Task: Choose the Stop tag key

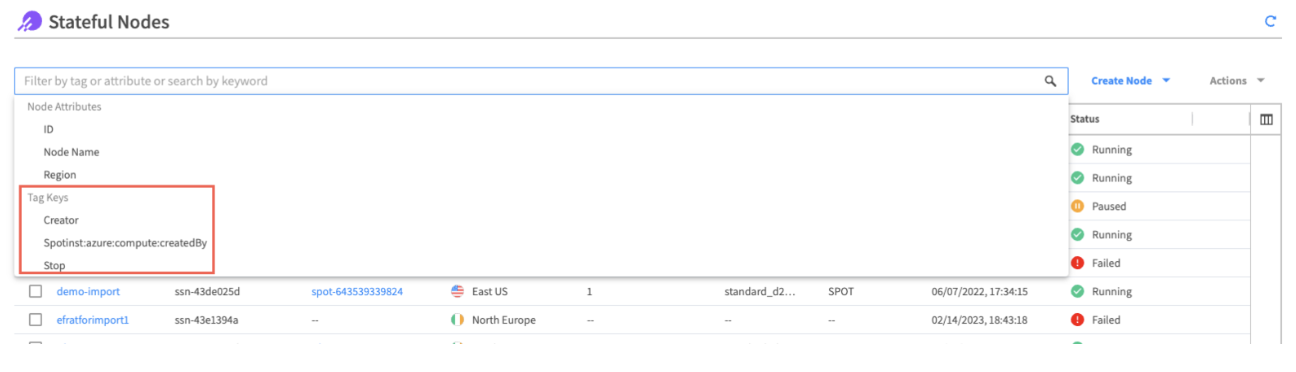Action: 54,266
